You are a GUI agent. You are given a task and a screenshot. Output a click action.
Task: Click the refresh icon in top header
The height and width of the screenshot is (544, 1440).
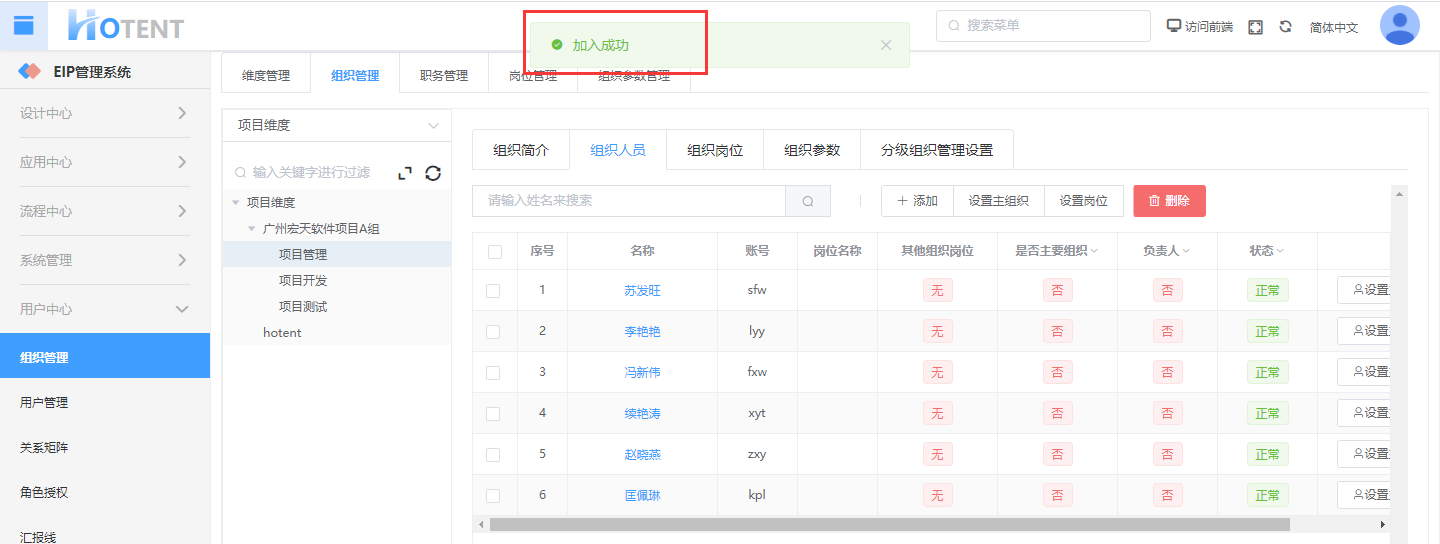click(x=1285, y=27)
